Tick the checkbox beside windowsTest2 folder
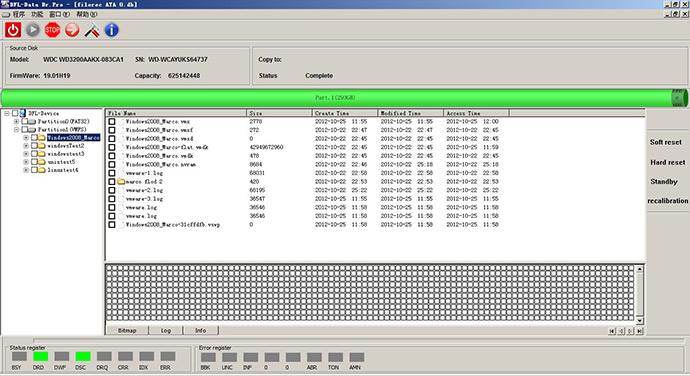This screenshot has height=376, width=690. pyautogui.click(x=34, y=146)
